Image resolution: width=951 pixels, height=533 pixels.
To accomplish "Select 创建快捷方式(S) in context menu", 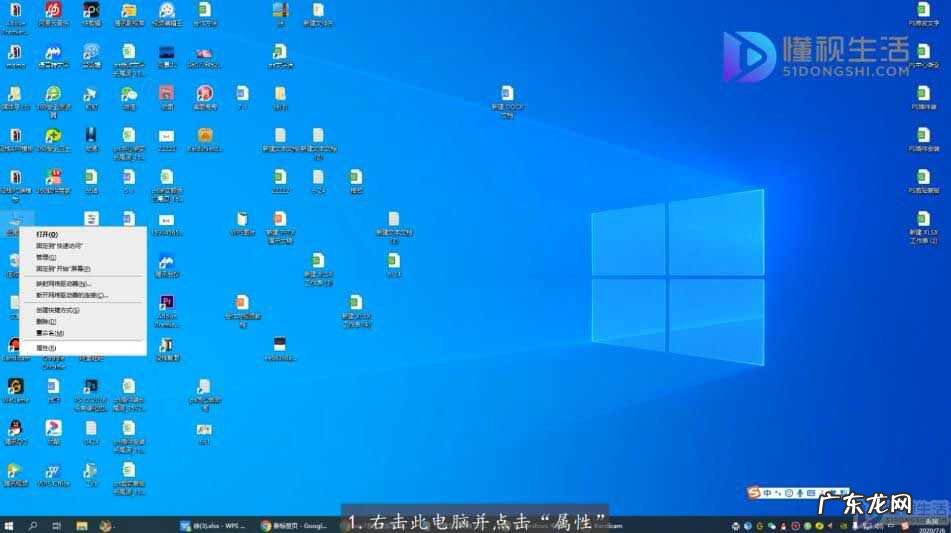I will 83,310.
